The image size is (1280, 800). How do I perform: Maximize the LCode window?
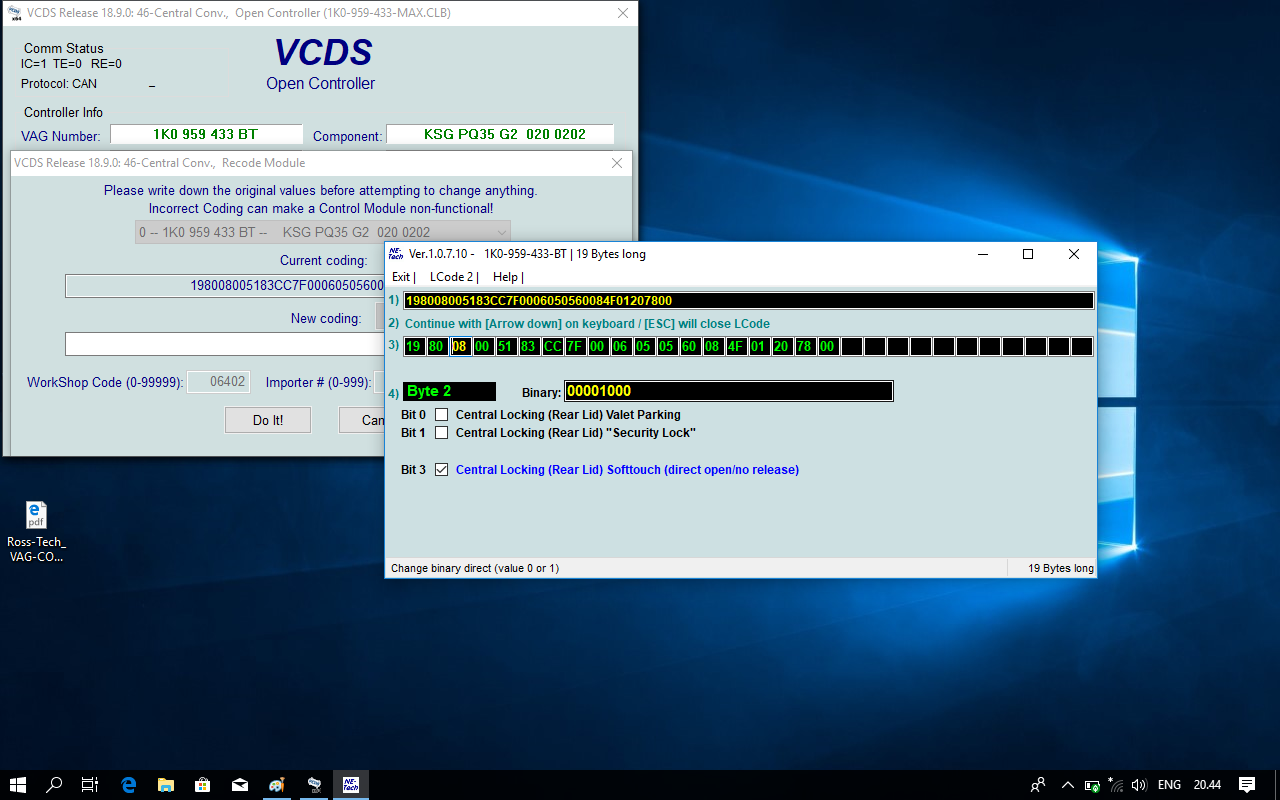coord(1027,254)
